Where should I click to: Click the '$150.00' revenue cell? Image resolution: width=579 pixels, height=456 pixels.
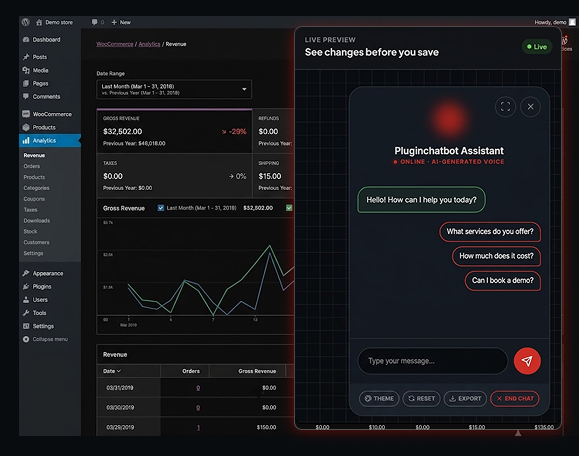266,427
